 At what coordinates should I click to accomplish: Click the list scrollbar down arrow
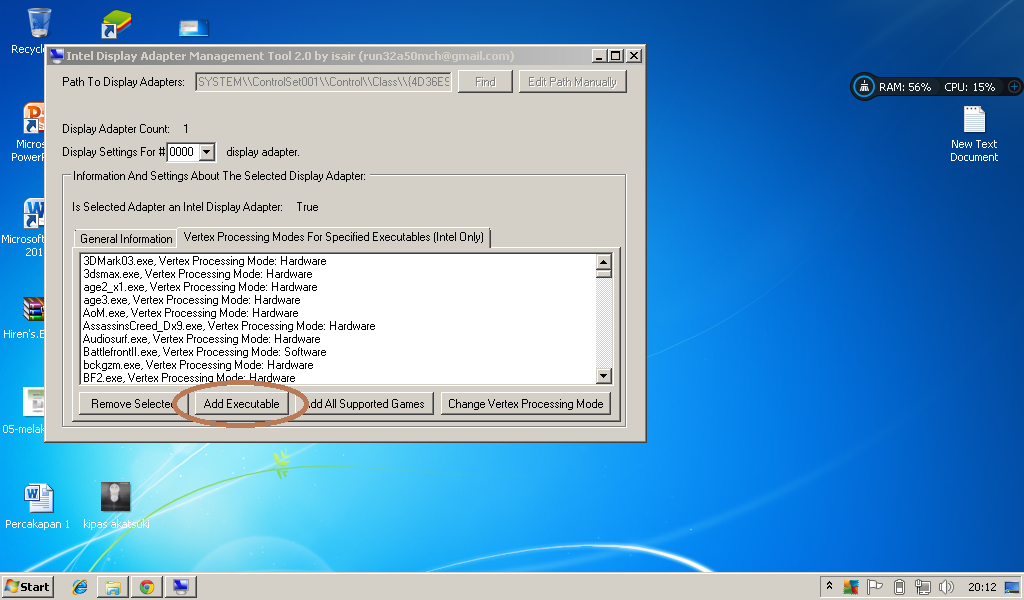[x=603, y=375]
